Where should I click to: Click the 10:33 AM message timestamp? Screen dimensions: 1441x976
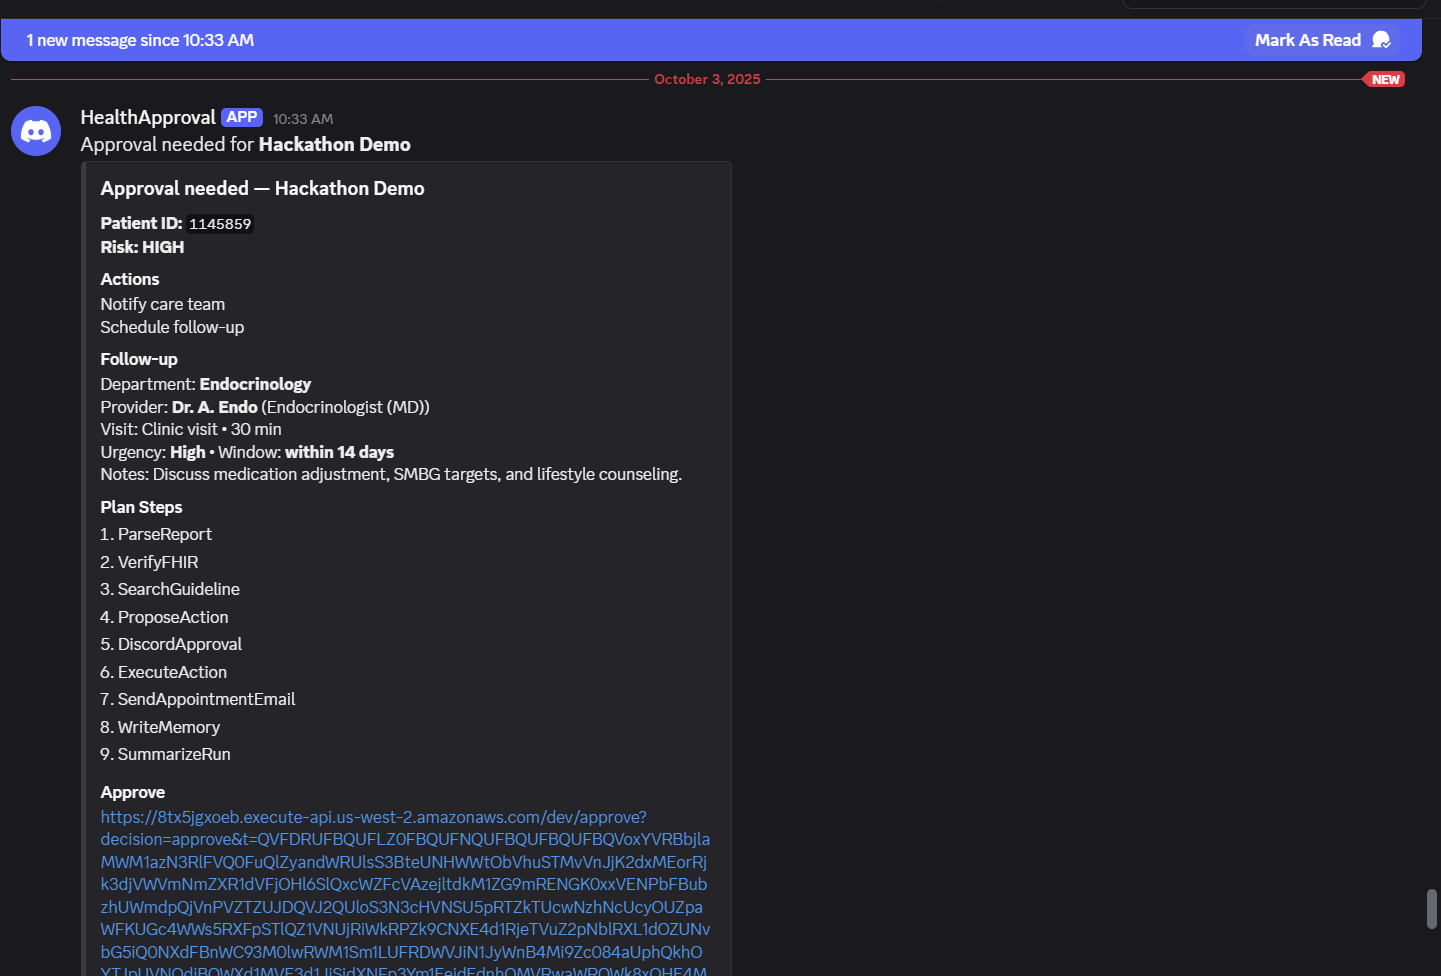[x=303, y=119]
